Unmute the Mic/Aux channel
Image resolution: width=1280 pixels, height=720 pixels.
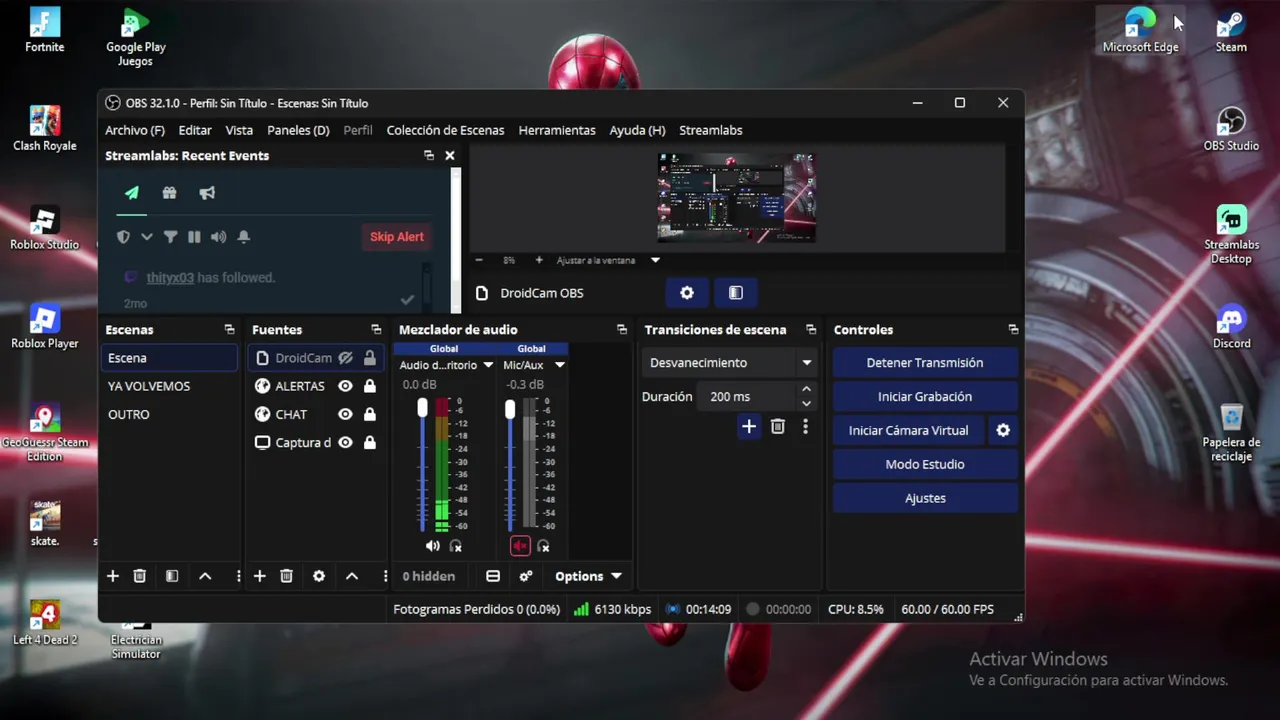click(520, 546)
